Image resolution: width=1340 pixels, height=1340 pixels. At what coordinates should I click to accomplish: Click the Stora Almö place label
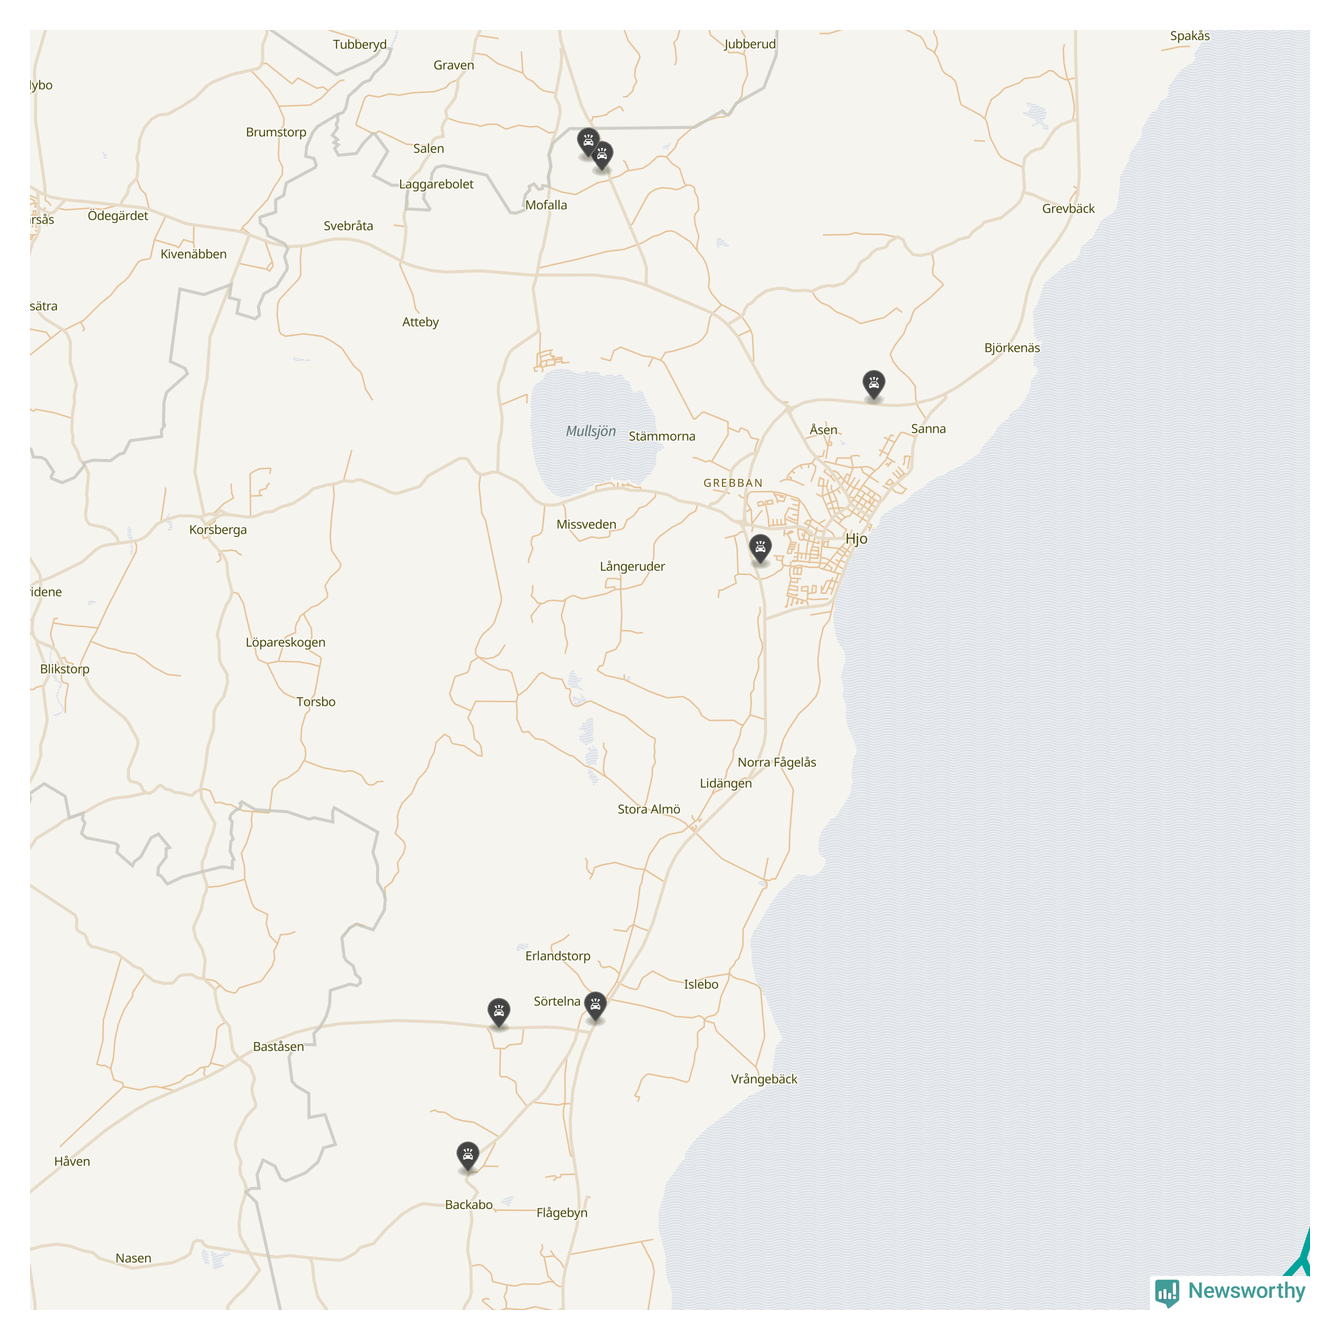[649, 809]
